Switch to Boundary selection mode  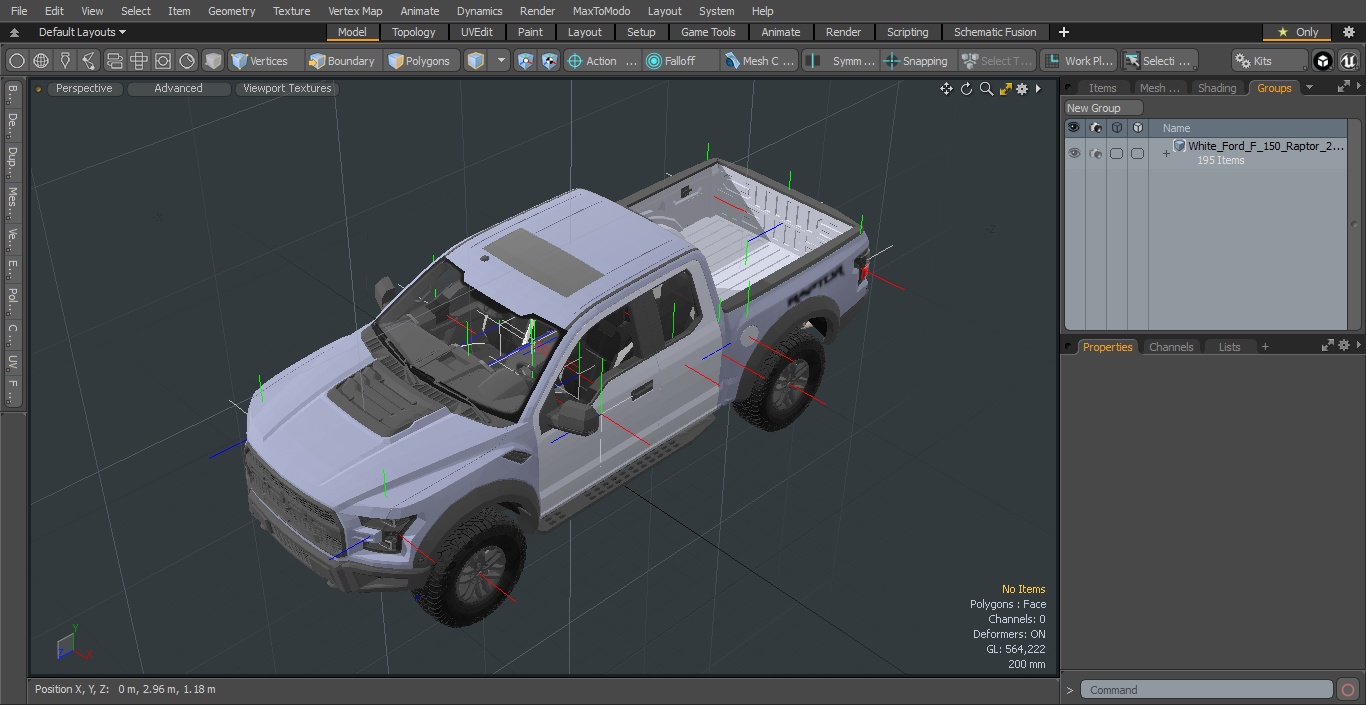coord(343,61)
